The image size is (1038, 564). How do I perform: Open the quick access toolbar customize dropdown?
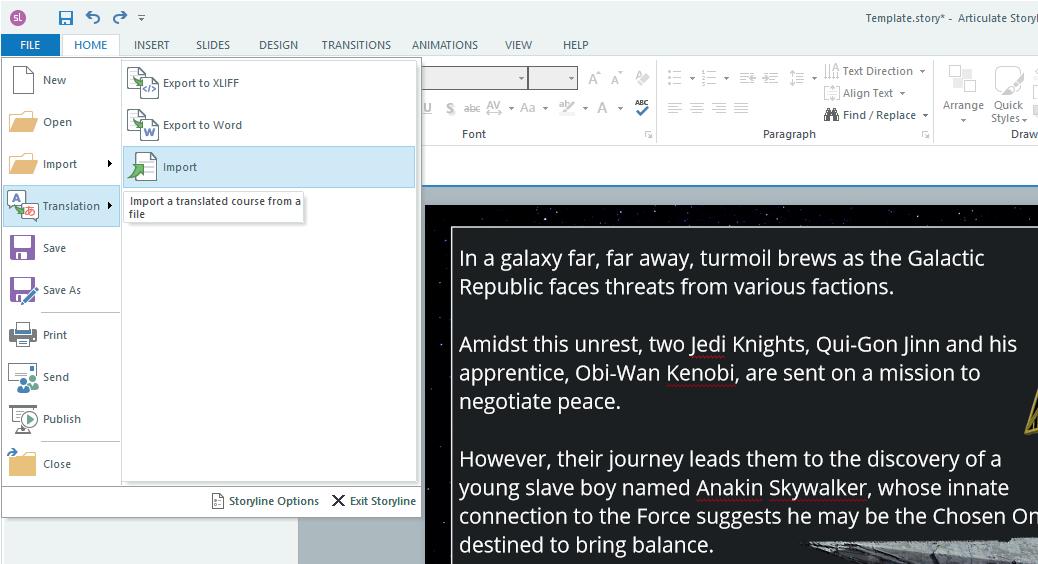[x=141, y=19]
